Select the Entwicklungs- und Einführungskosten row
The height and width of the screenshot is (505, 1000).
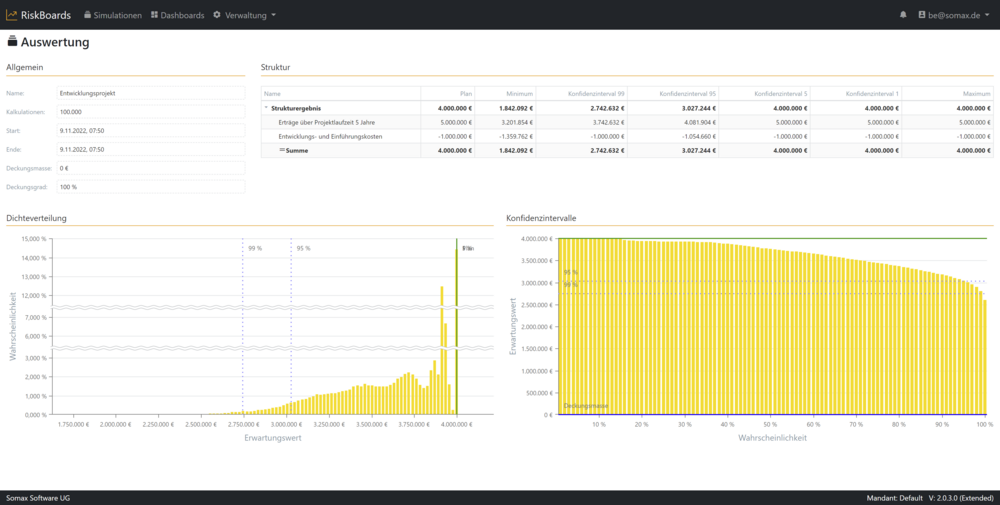(328, 136)
